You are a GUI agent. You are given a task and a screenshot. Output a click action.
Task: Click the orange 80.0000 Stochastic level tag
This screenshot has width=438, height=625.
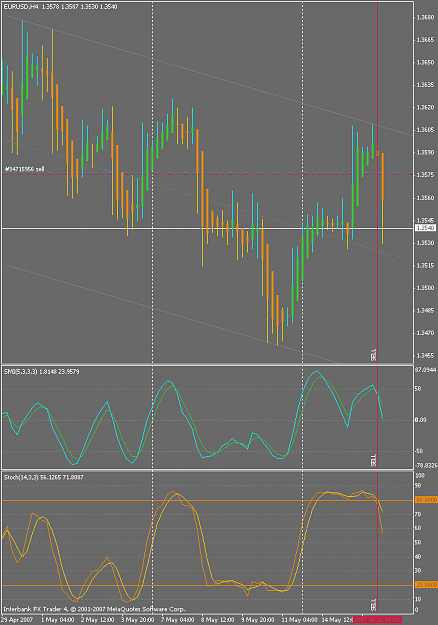426,500
